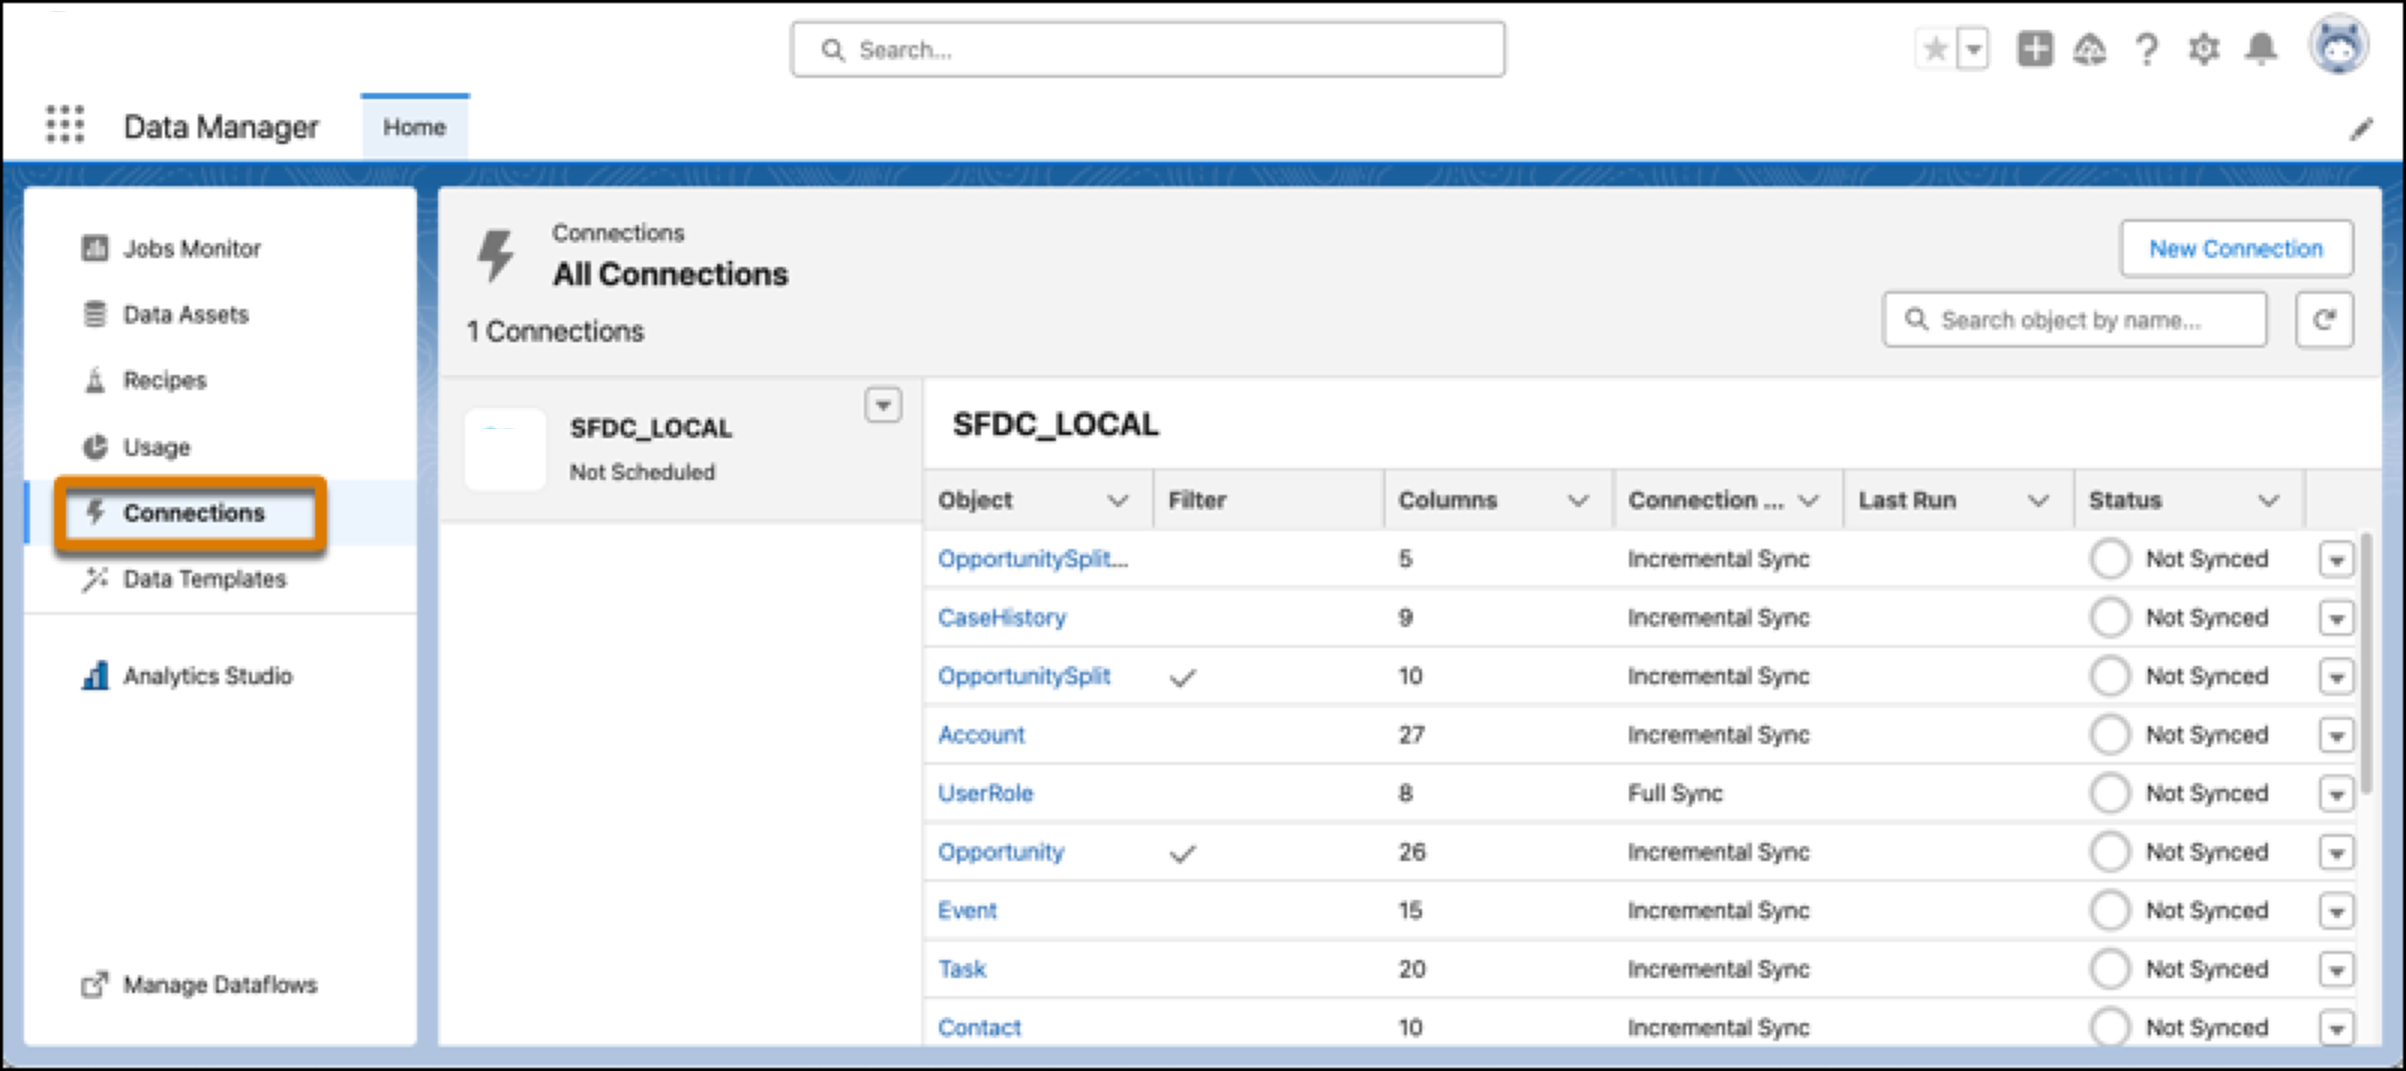Expand row actions for the Opportunity object
Image resolution: width=2406 pixels, height=1071 pixels.
pyautogui.click(x=2336, y=852)
